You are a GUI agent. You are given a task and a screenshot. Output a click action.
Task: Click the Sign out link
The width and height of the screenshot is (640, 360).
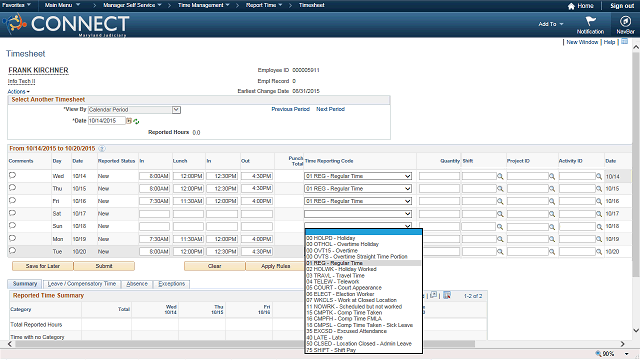coord(622,6)
